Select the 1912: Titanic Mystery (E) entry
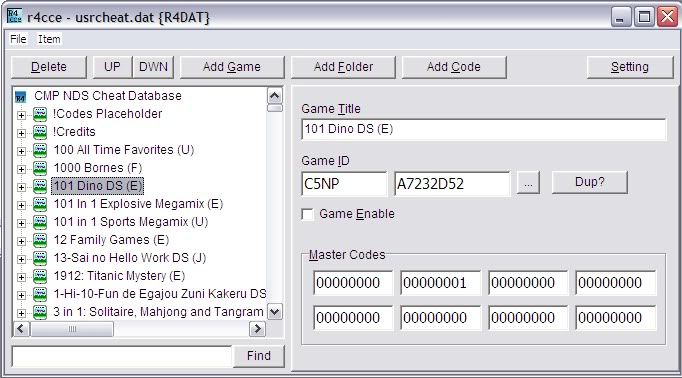The image size is (682, 378). 119,276
